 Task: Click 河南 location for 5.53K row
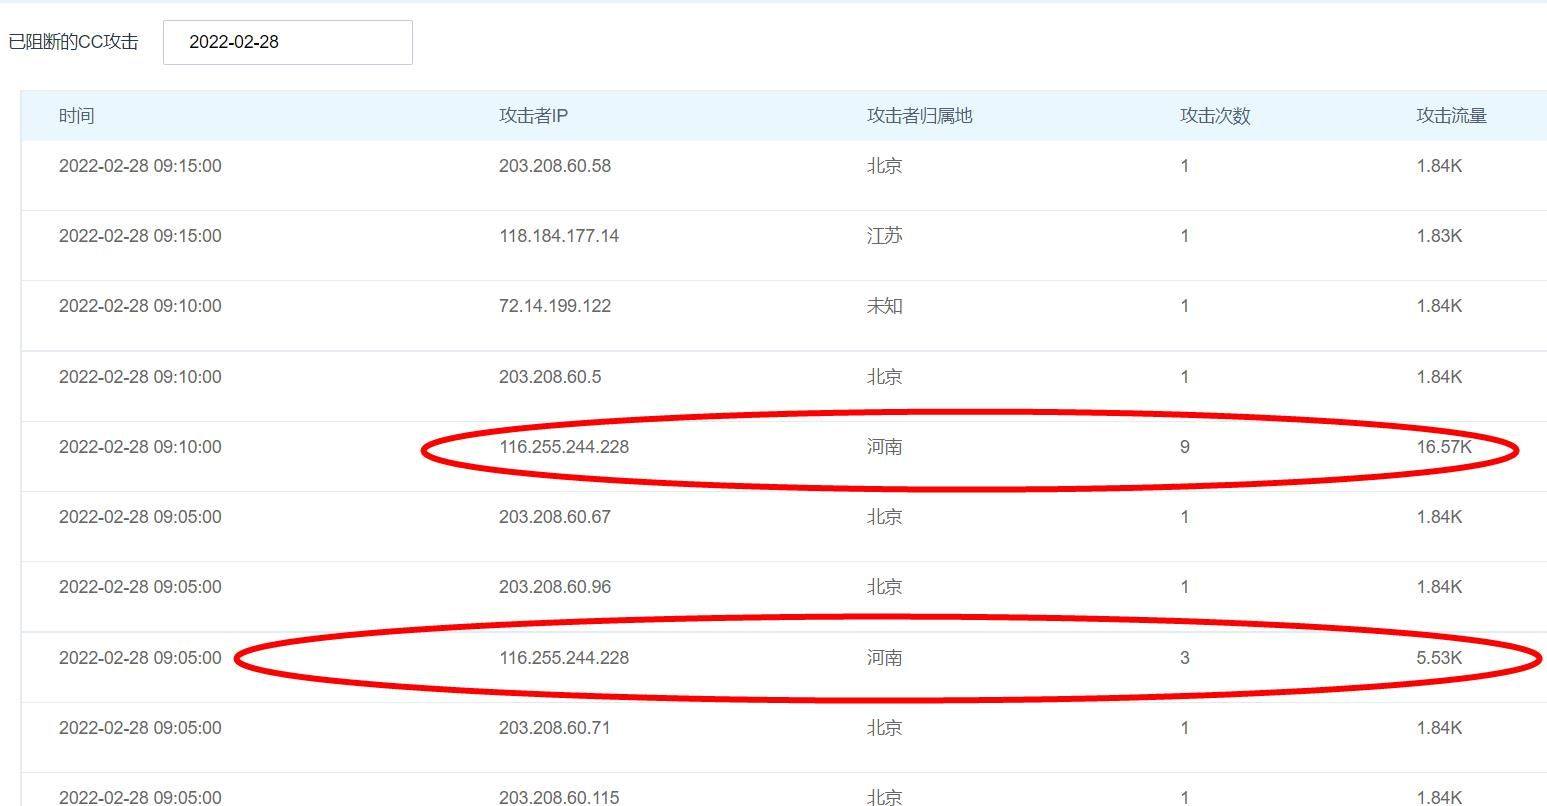click(884, 658)
